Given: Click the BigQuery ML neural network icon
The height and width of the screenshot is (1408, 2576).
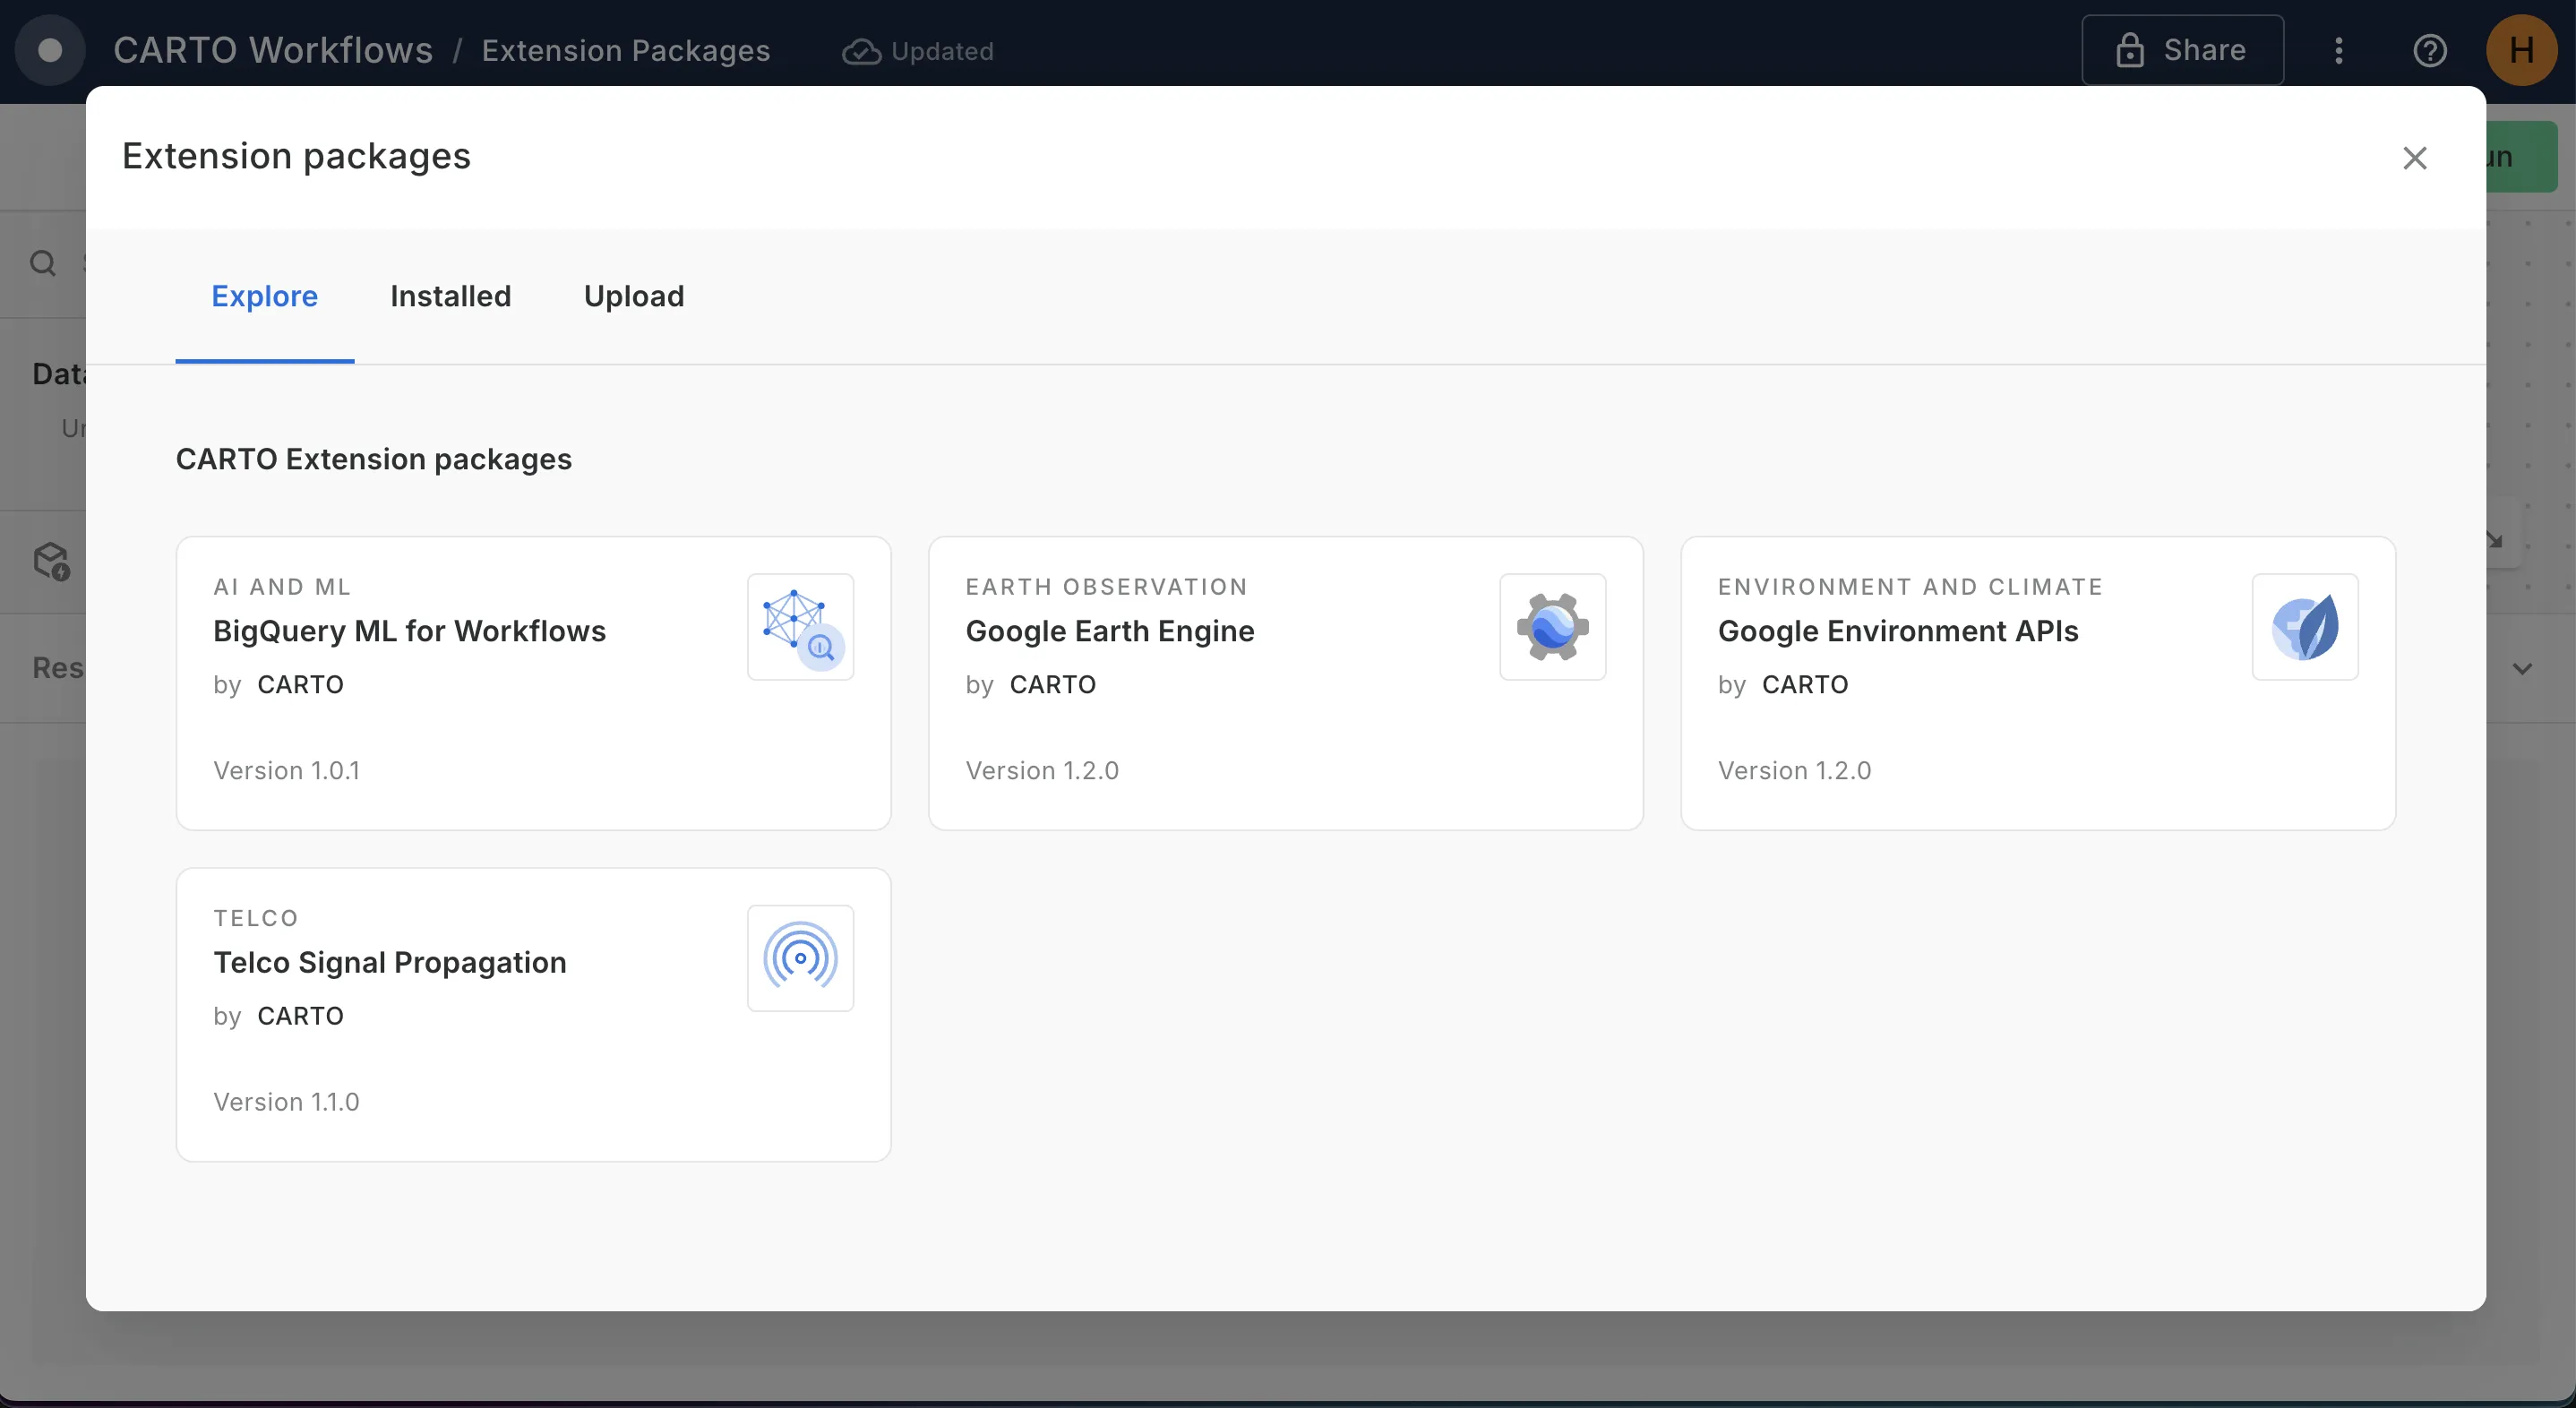Looking at the screenshot, I should click(800, 627).
